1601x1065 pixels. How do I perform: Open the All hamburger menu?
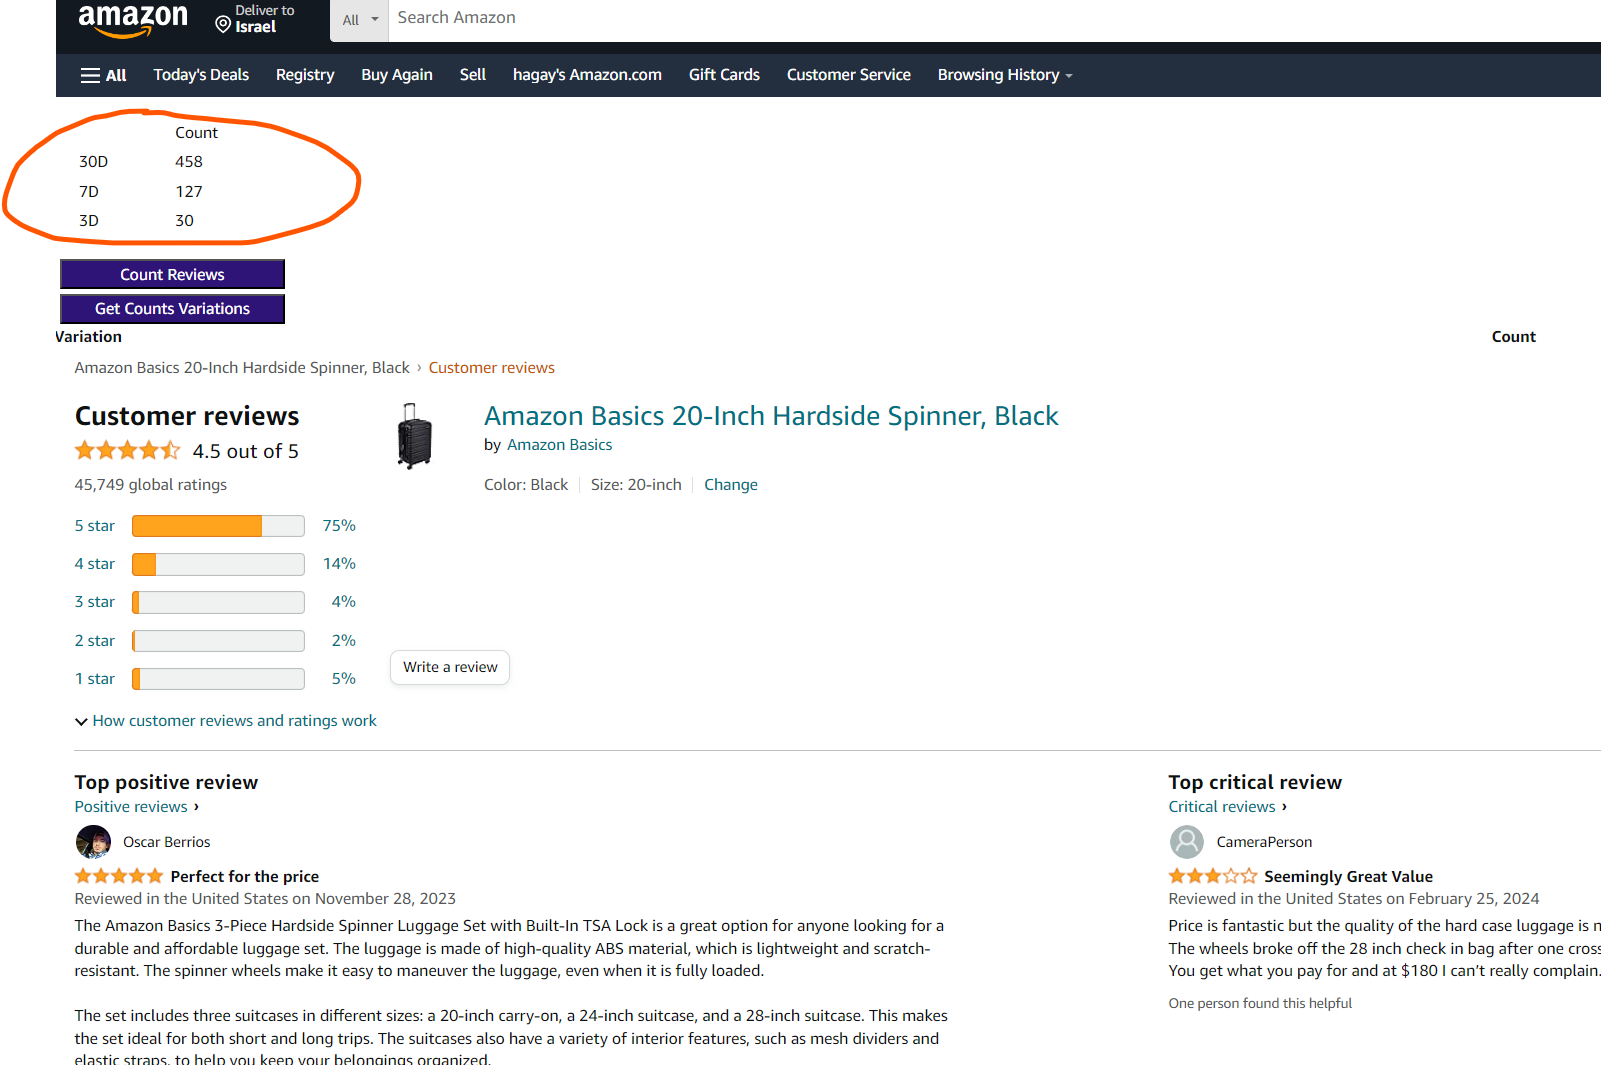pyautogui.click(x=104, y=75)
